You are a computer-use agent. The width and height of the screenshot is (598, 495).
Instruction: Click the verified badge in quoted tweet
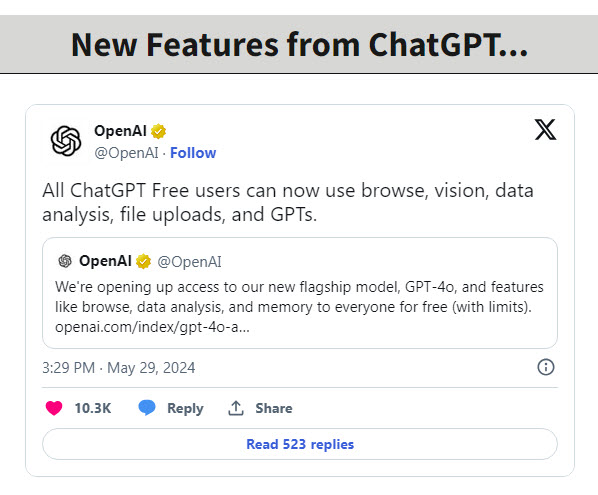(x=143, y=261)
